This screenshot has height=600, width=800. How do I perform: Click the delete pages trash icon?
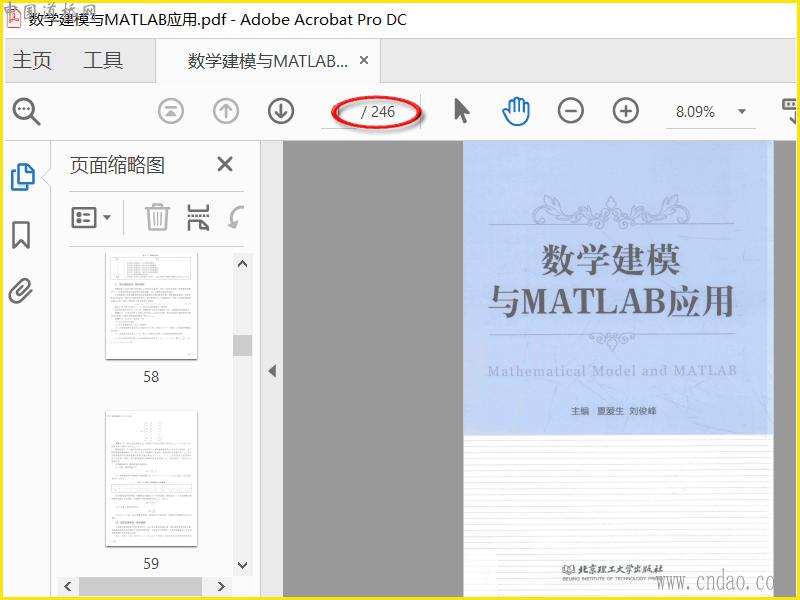(x=157, y=217)
